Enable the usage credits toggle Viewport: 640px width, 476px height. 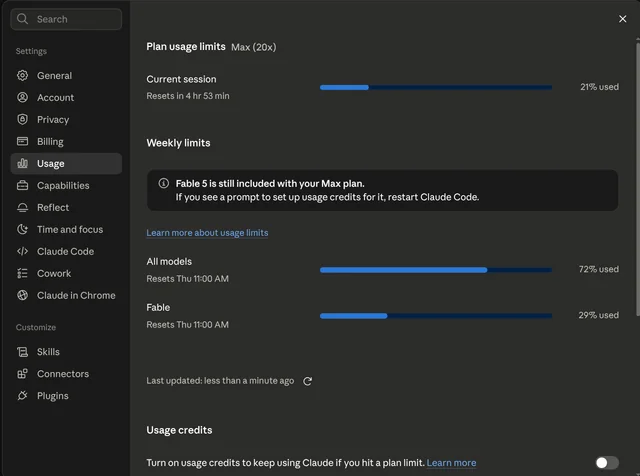(x=607, y=463)
